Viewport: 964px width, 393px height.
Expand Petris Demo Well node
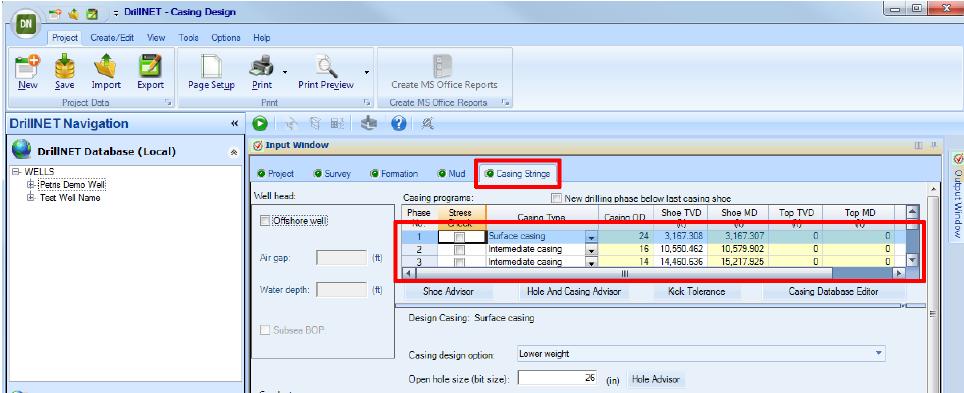[x=30, y=184]
